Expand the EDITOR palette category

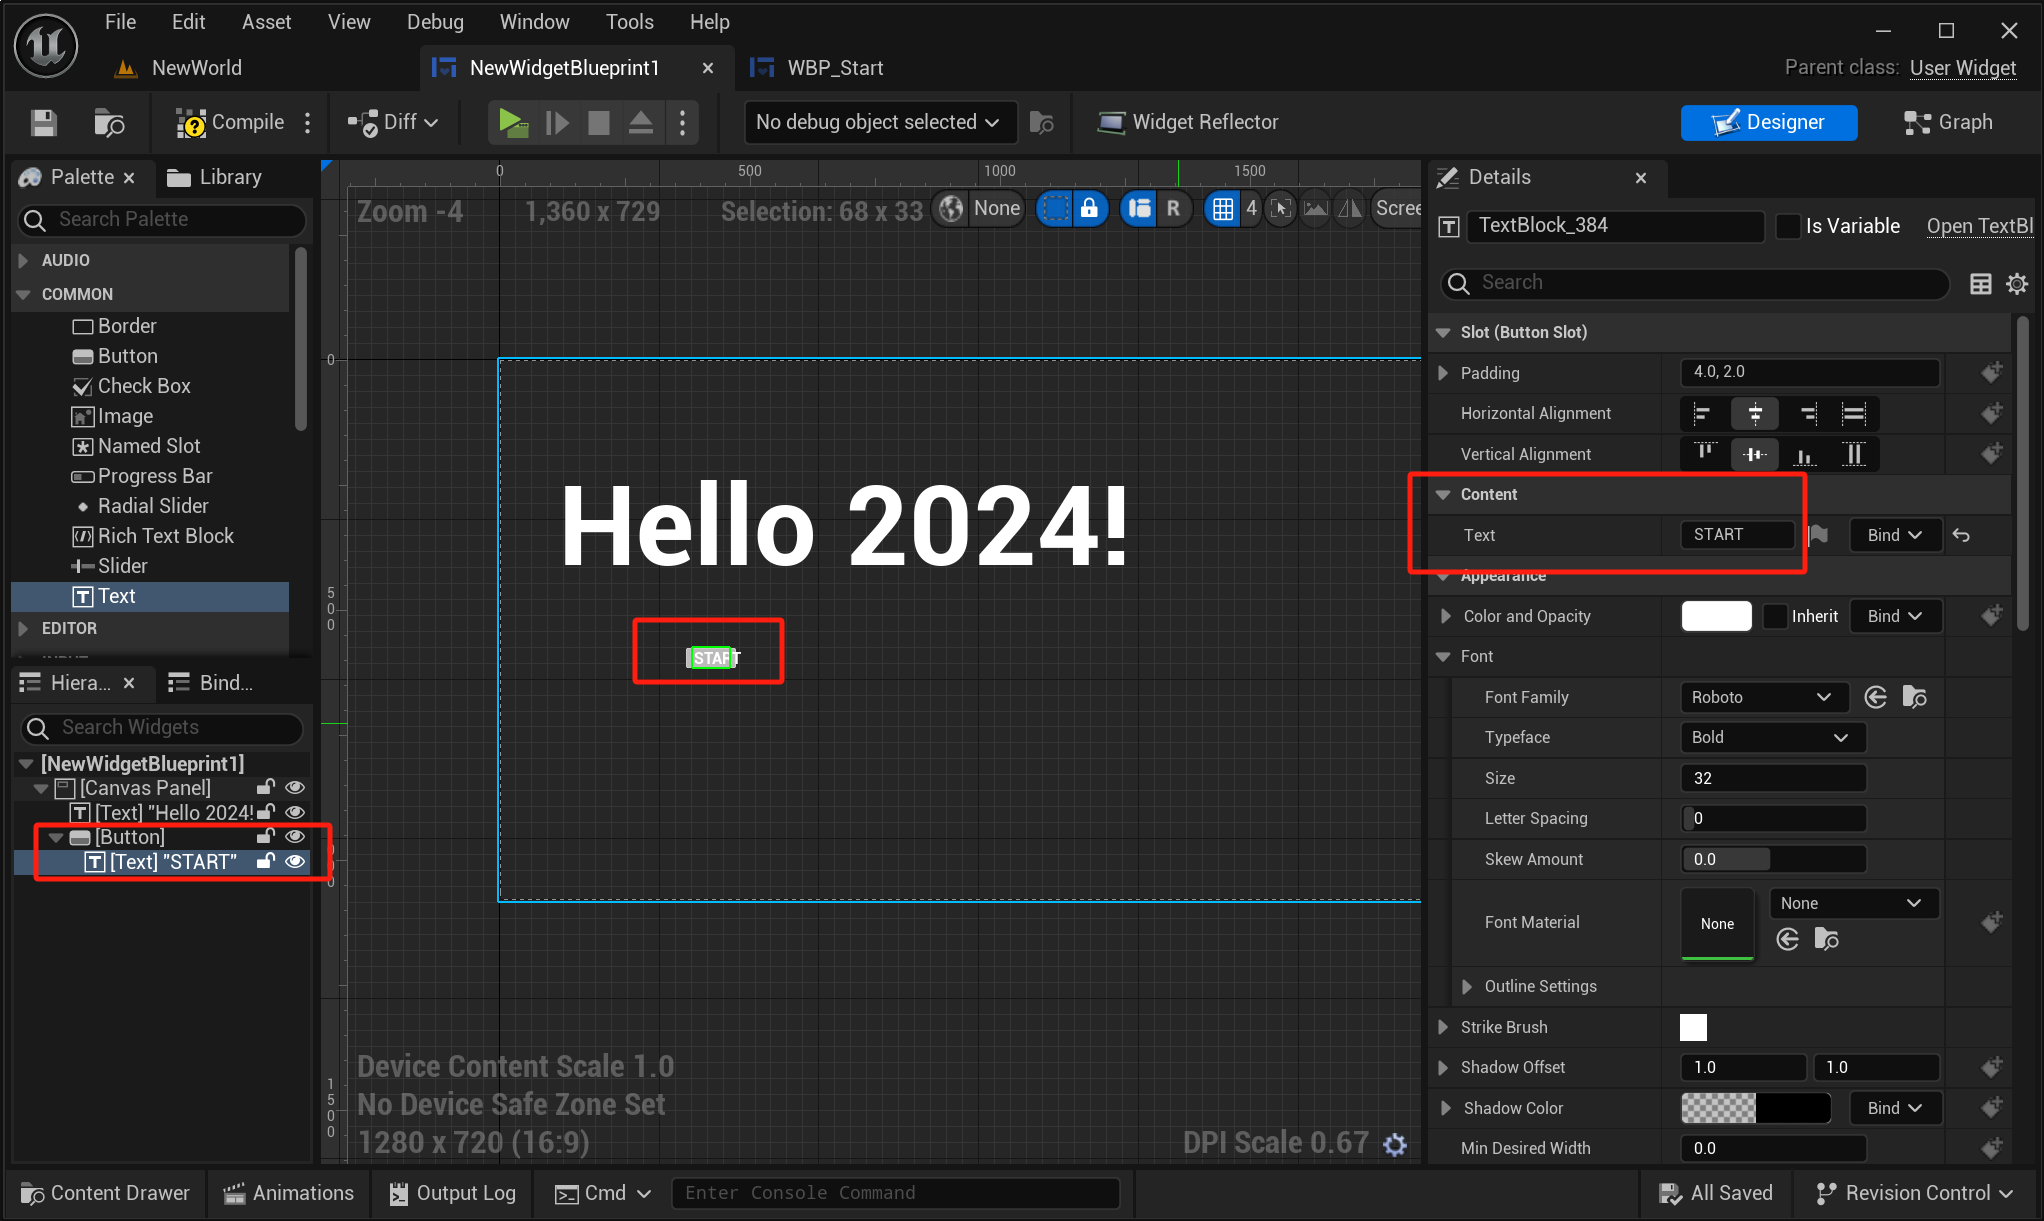tap(23, 628)
